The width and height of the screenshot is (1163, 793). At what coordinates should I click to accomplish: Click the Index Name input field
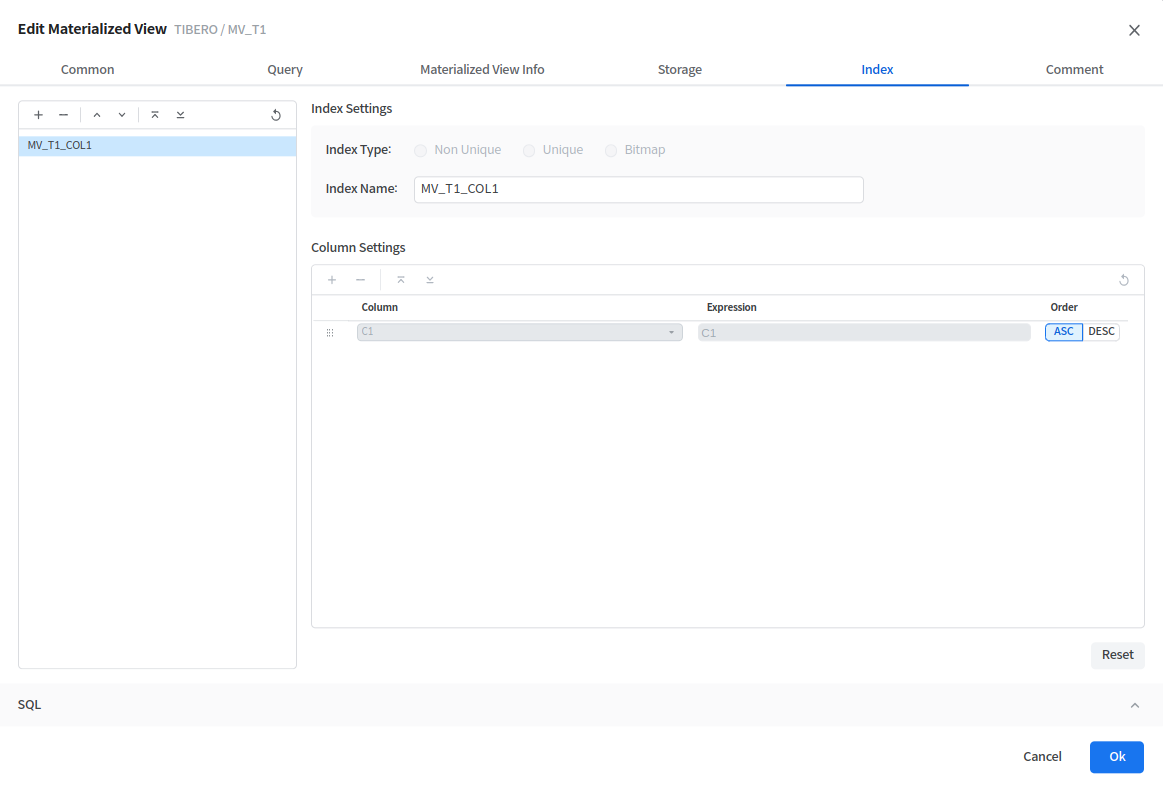(638, 189)
